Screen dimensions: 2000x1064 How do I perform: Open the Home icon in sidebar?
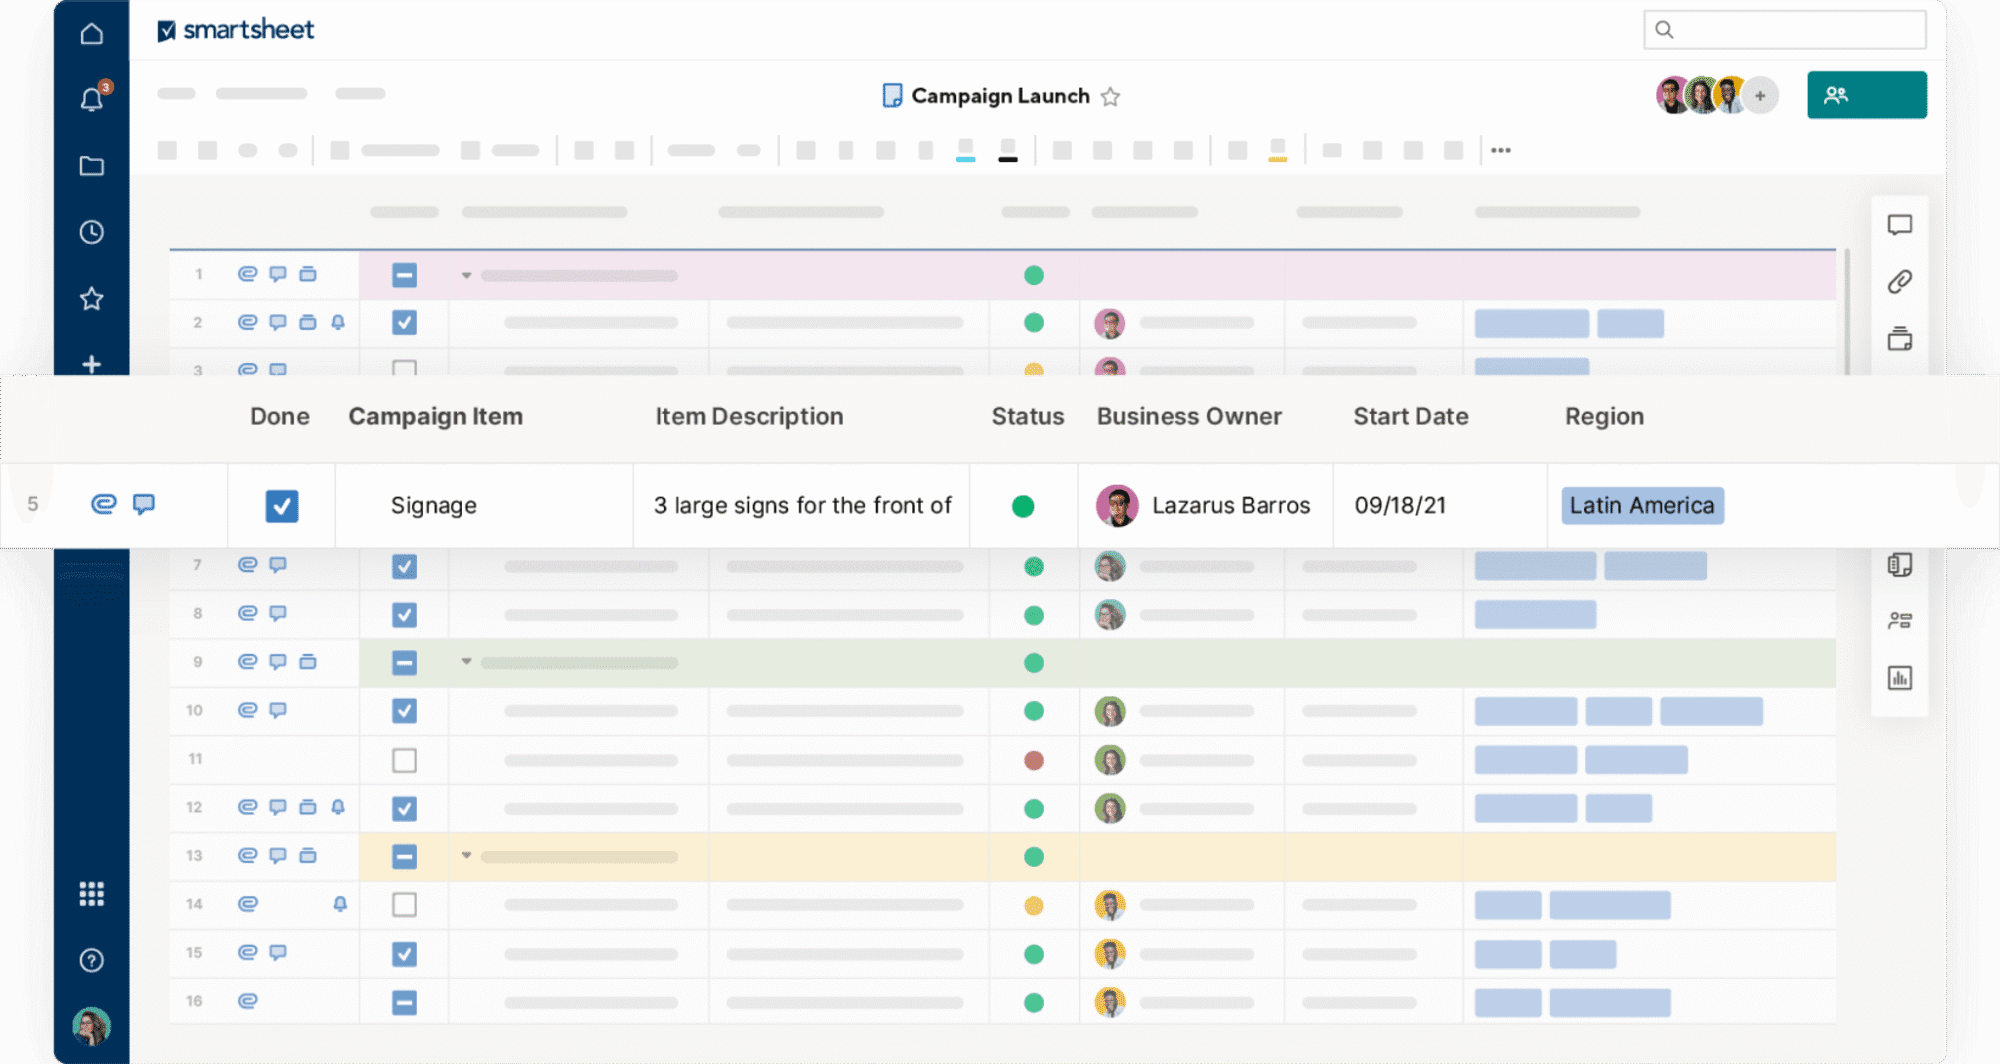point(91,34)
